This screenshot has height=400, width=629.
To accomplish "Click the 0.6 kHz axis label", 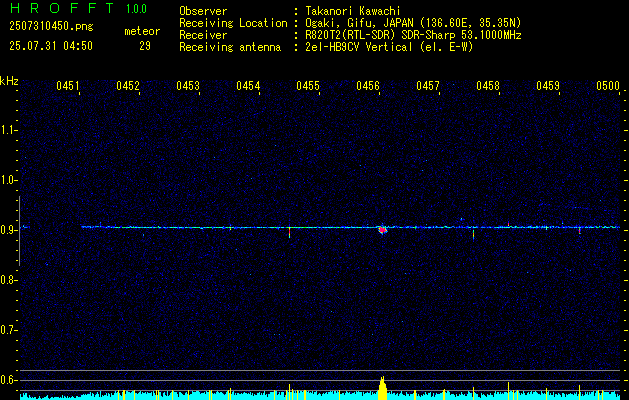I will click(8, 380).
